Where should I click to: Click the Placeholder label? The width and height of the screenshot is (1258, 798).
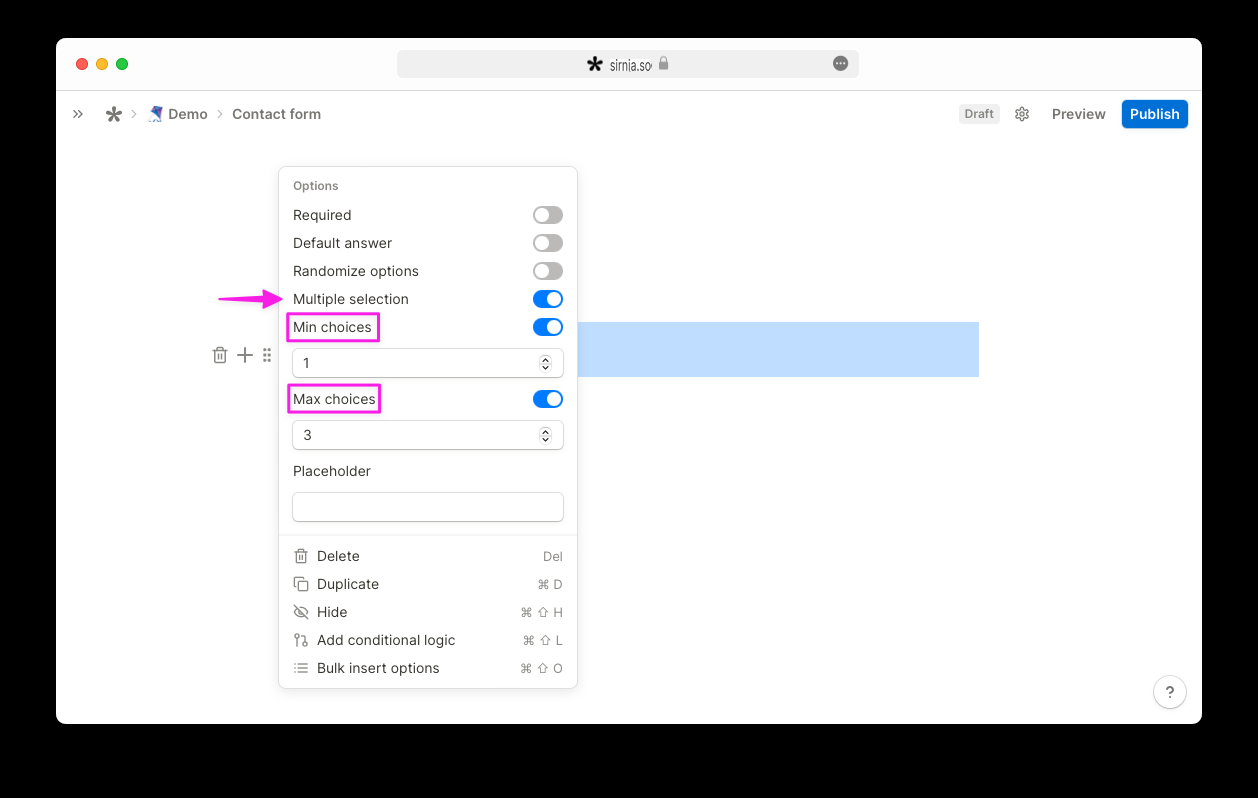coord(332,471)
